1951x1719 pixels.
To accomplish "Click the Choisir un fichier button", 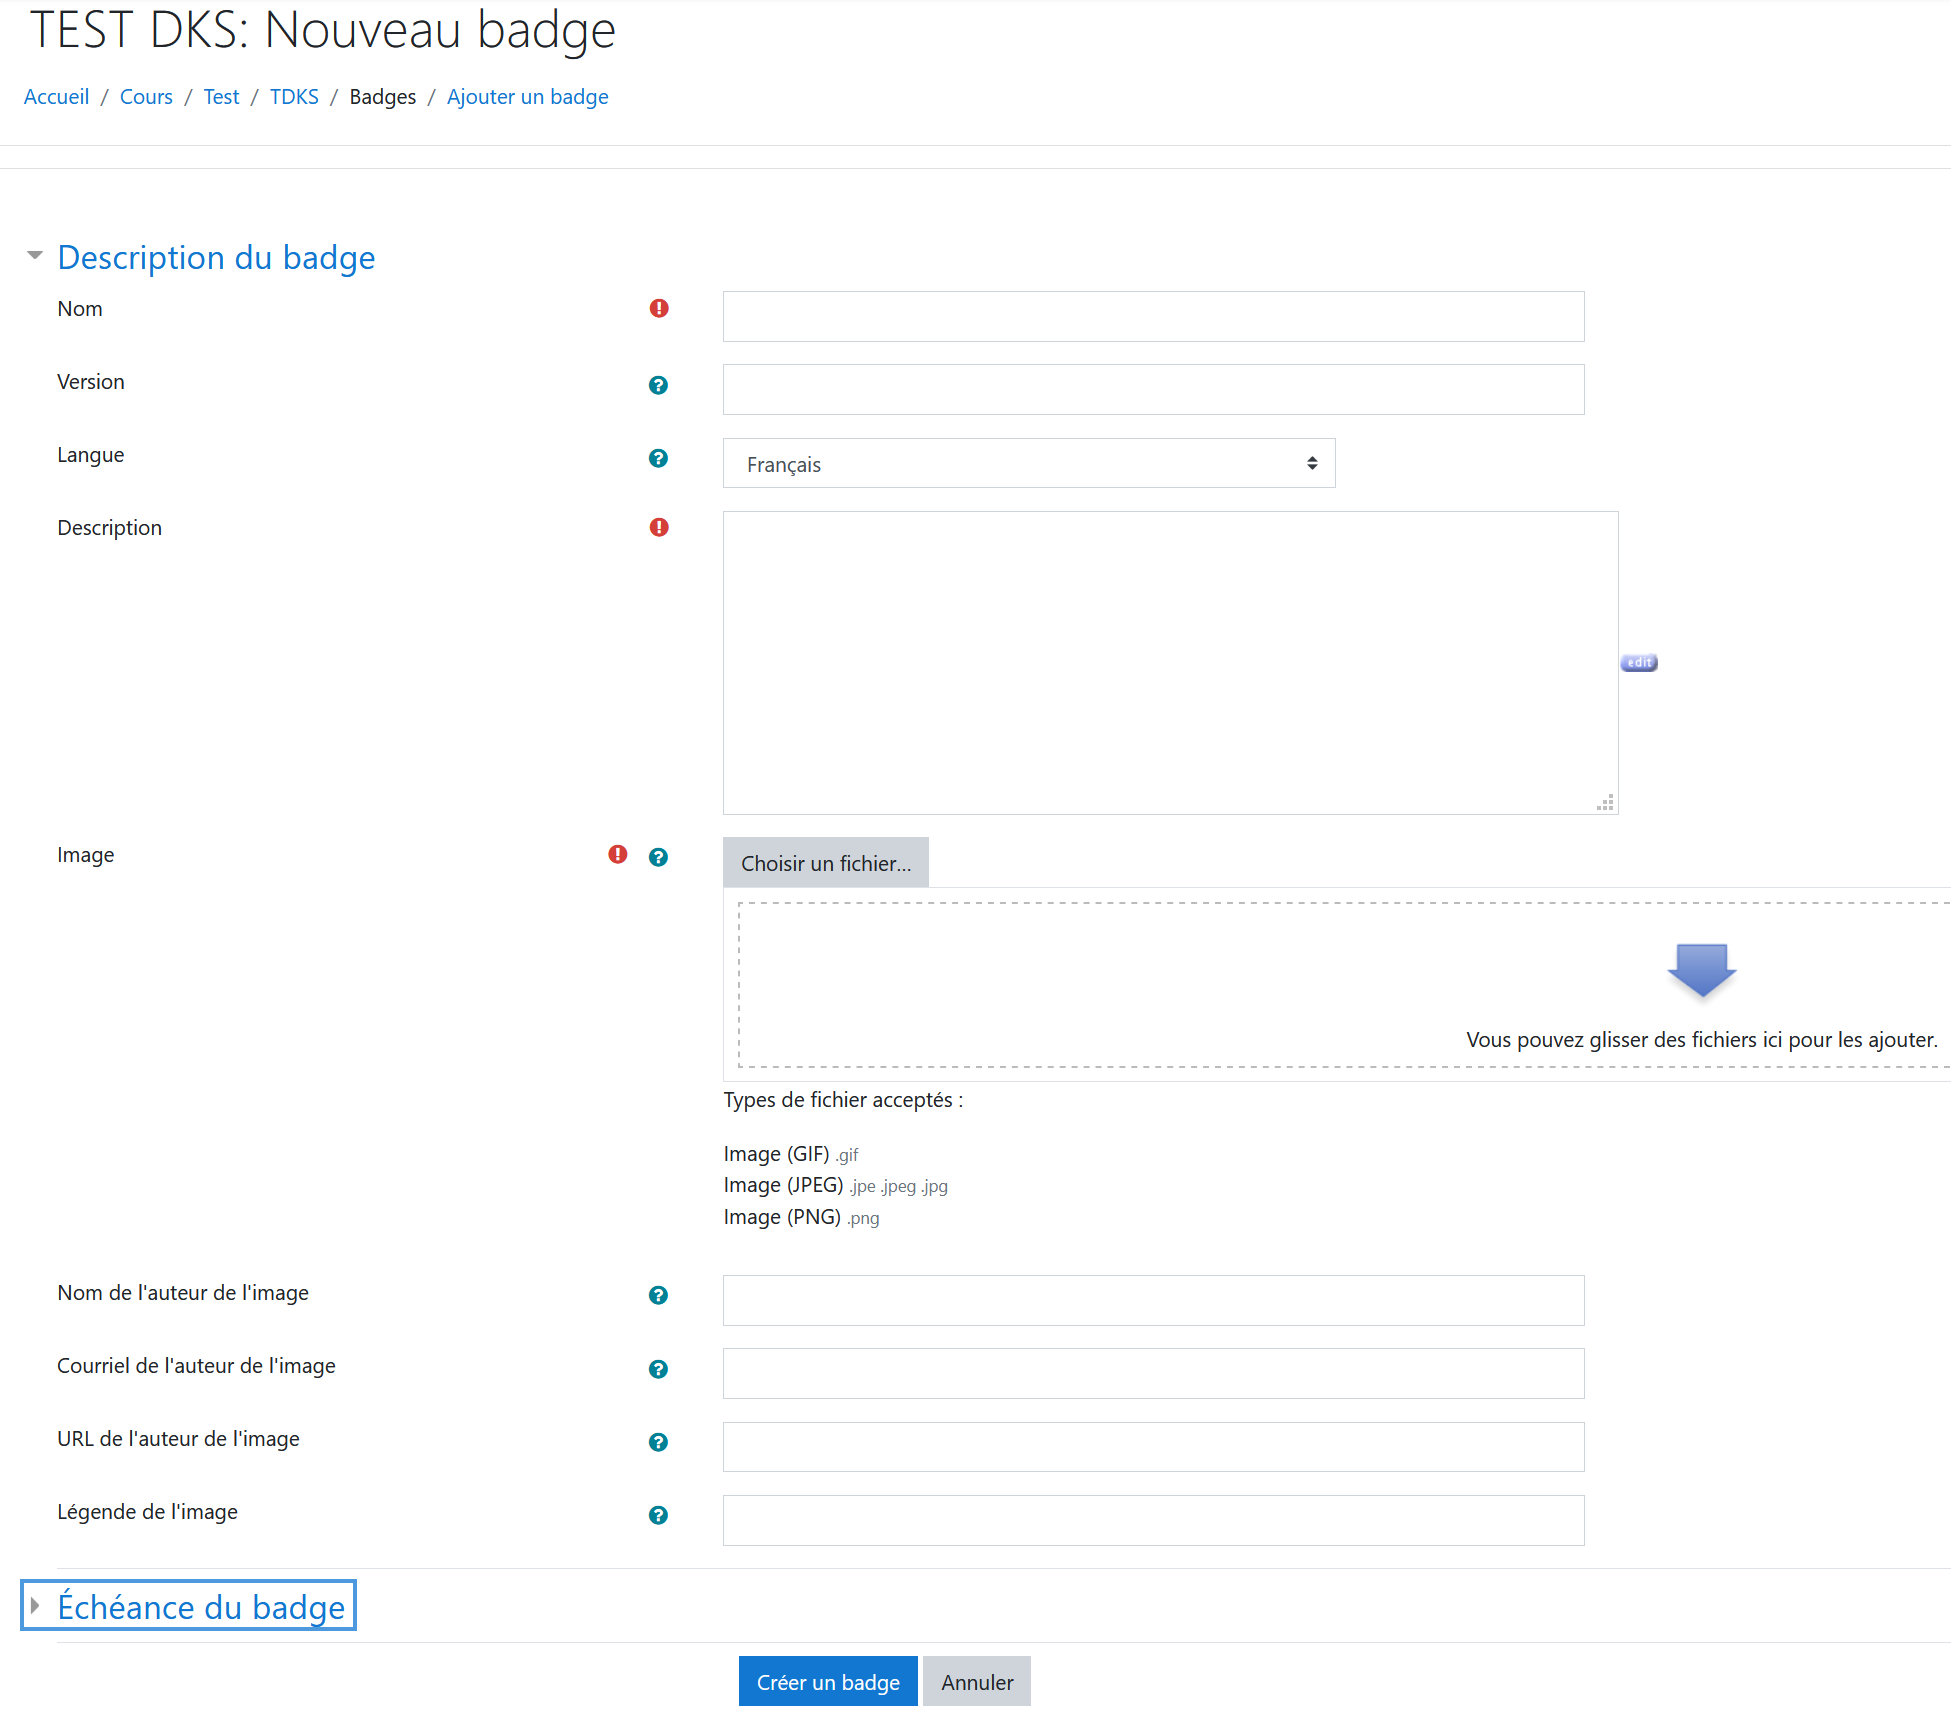I will (x=826, y=863).
